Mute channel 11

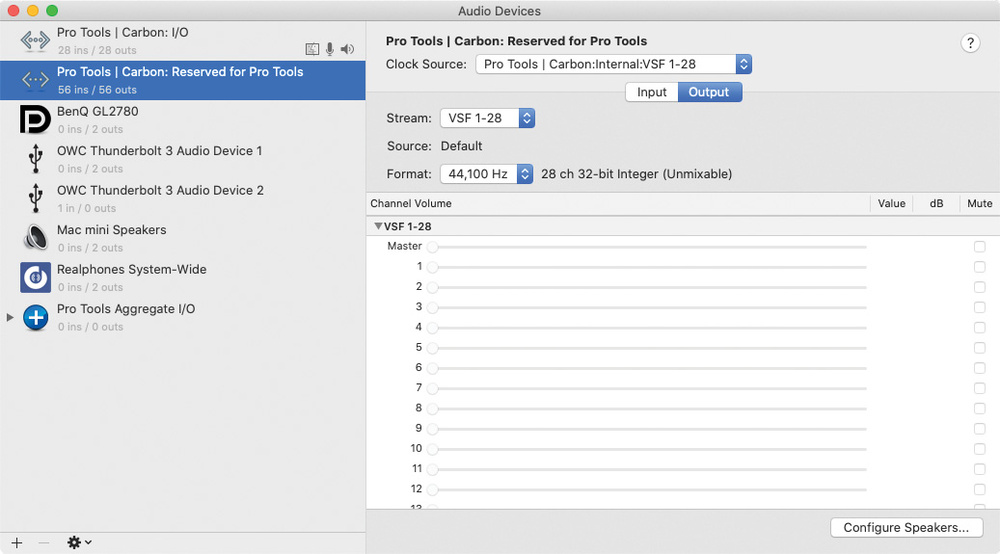tap(980, 469)
